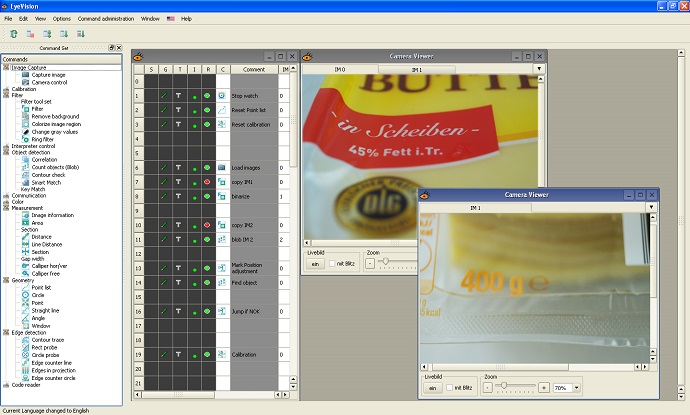Screen dimensions: 690x415
Task: Switch to IM 1 tab in back Camera Viewer
Action: coord(416,70)
